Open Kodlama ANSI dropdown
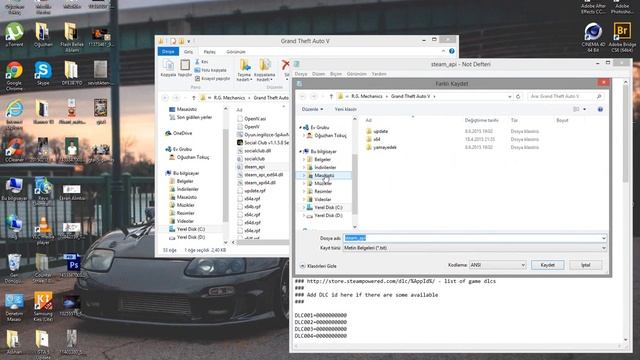 click(x=523, y=265)
